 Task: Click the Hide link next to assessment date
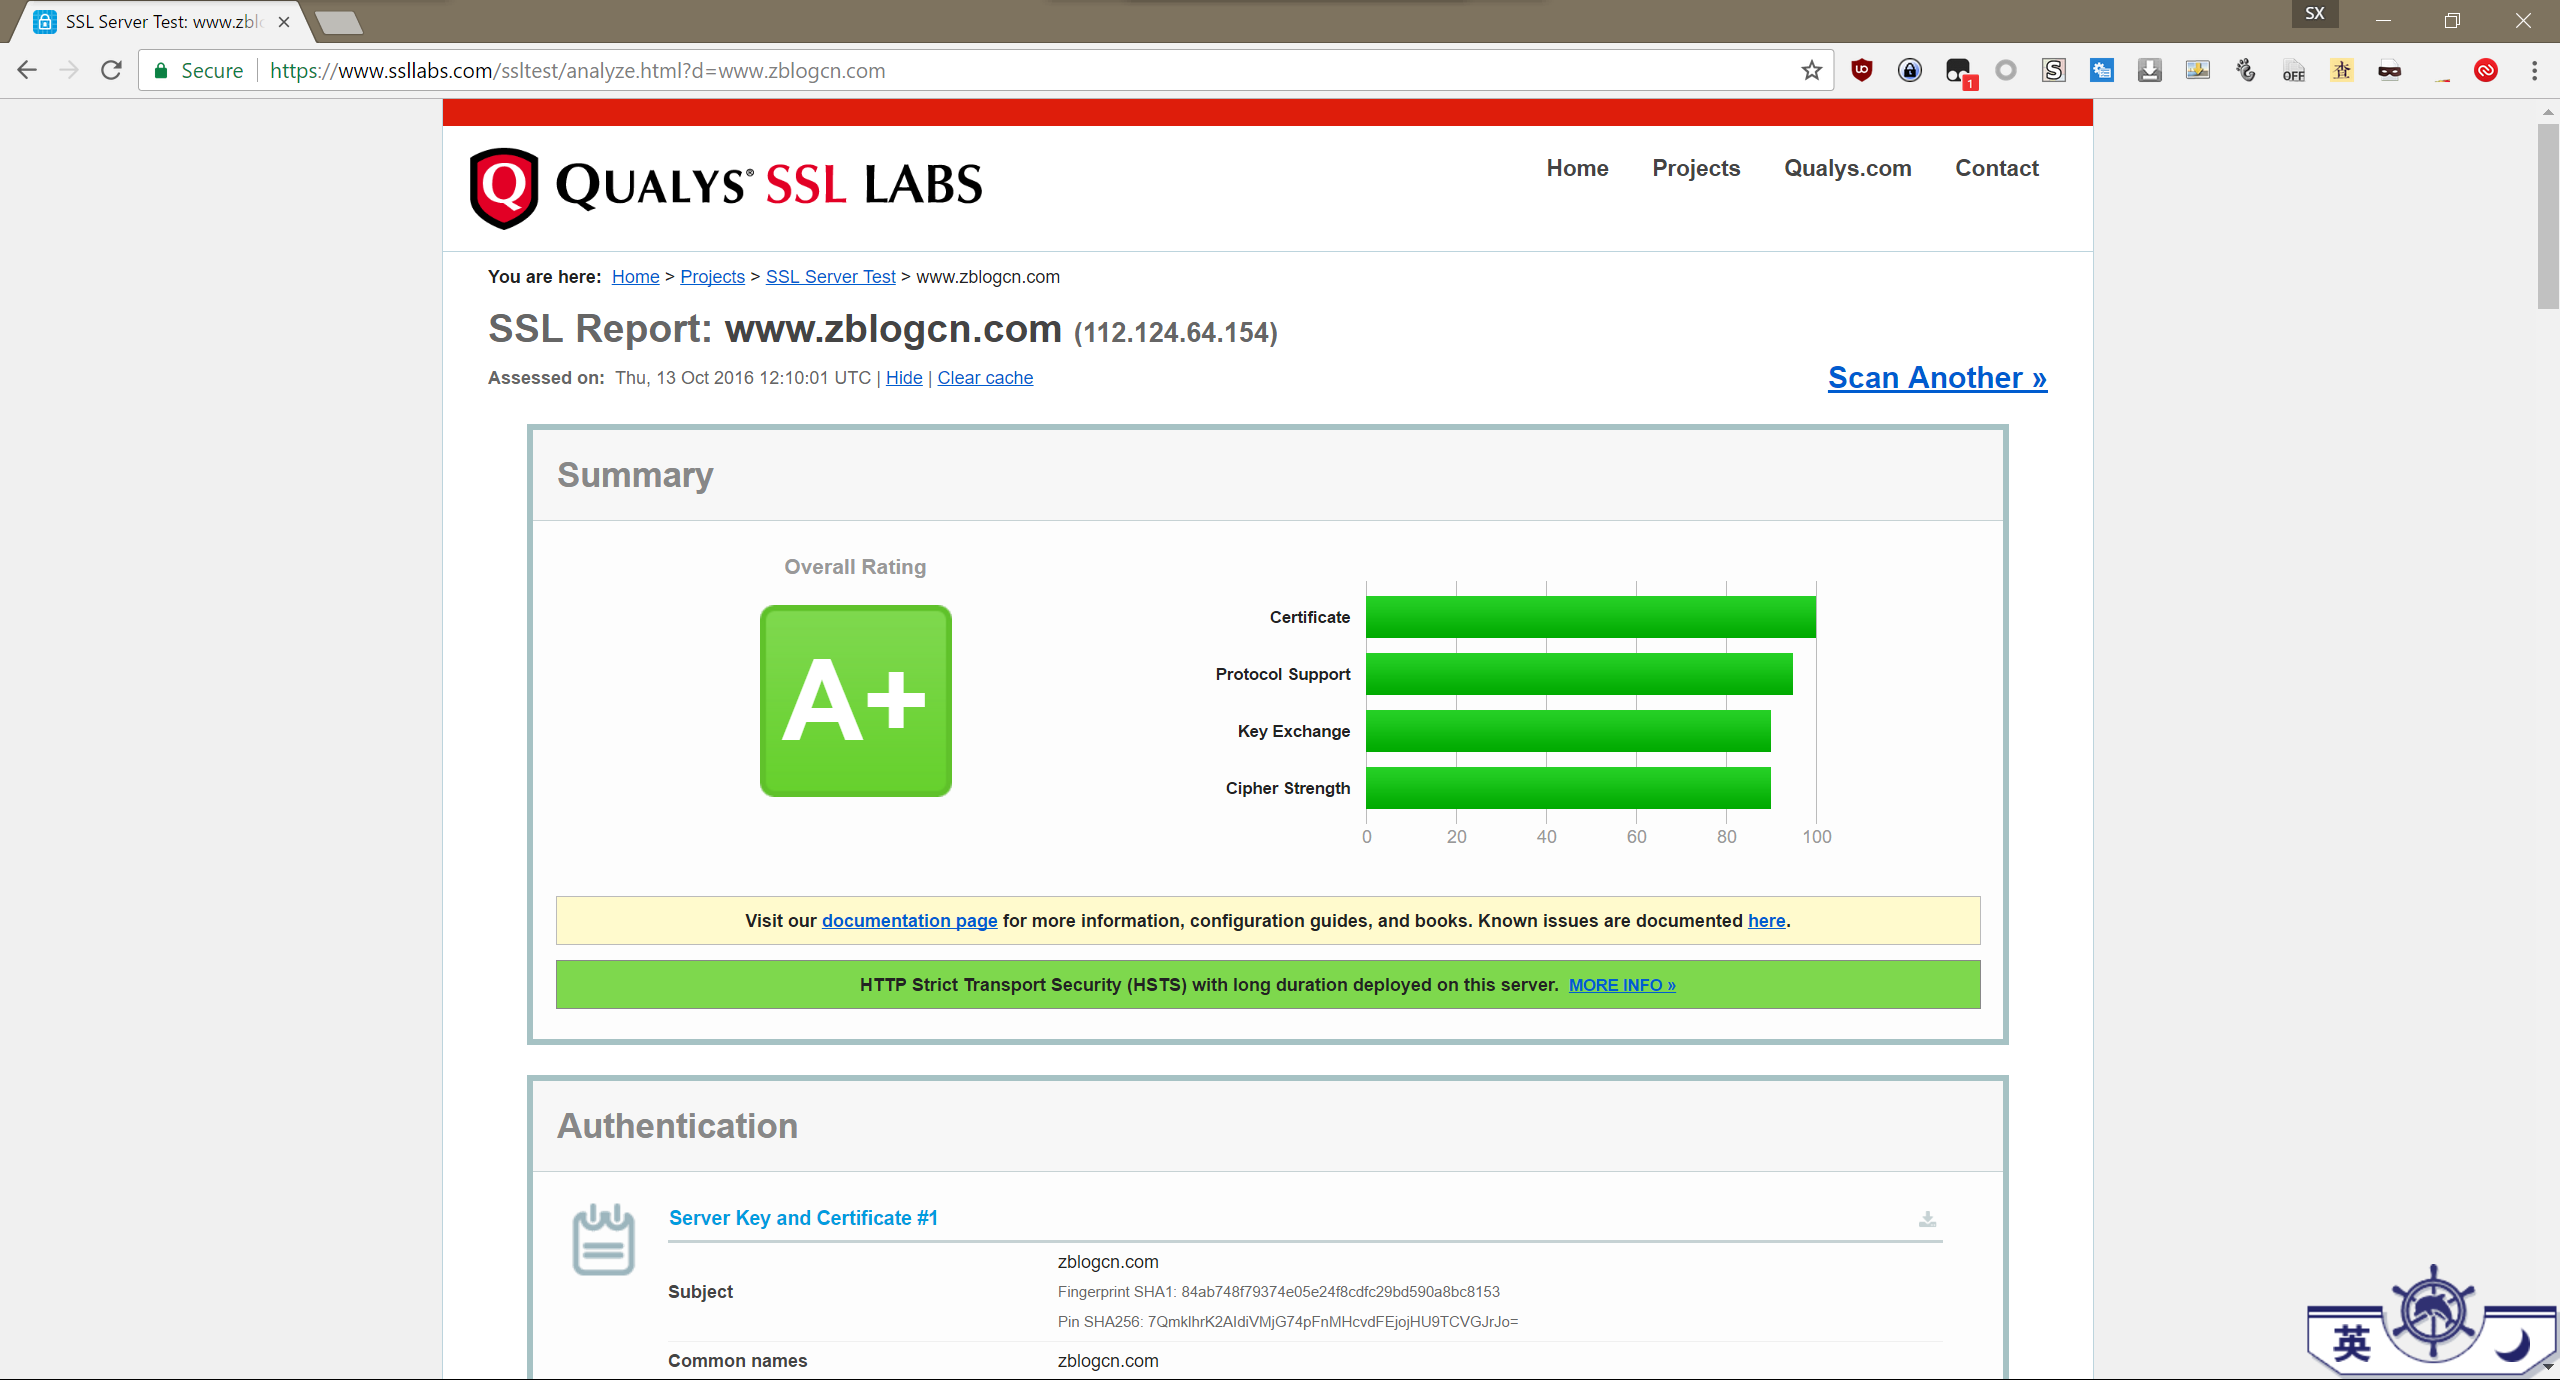tap(904, 378)
